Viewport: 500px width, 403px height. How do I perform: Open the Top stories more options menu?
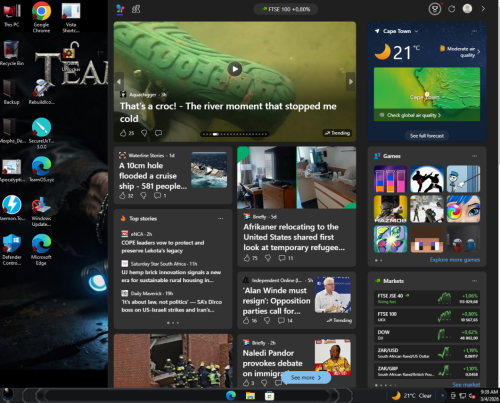tap(221, 219)
